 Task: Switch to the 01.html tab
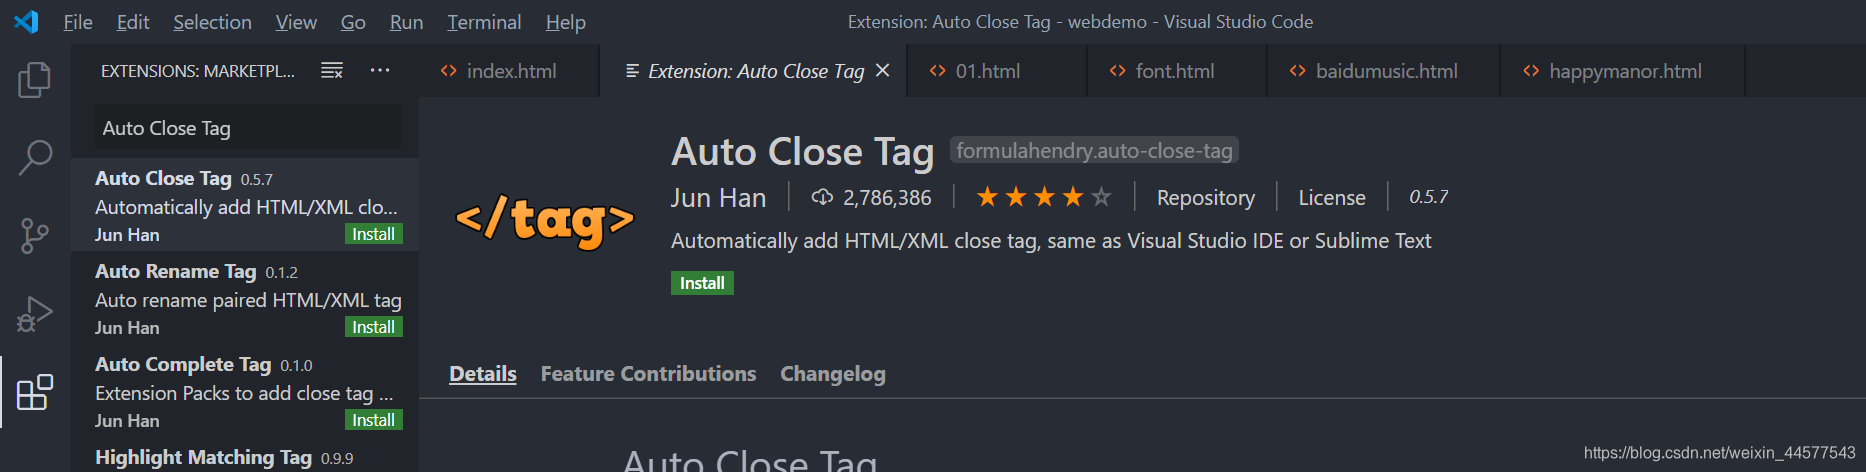coord(997,71)
